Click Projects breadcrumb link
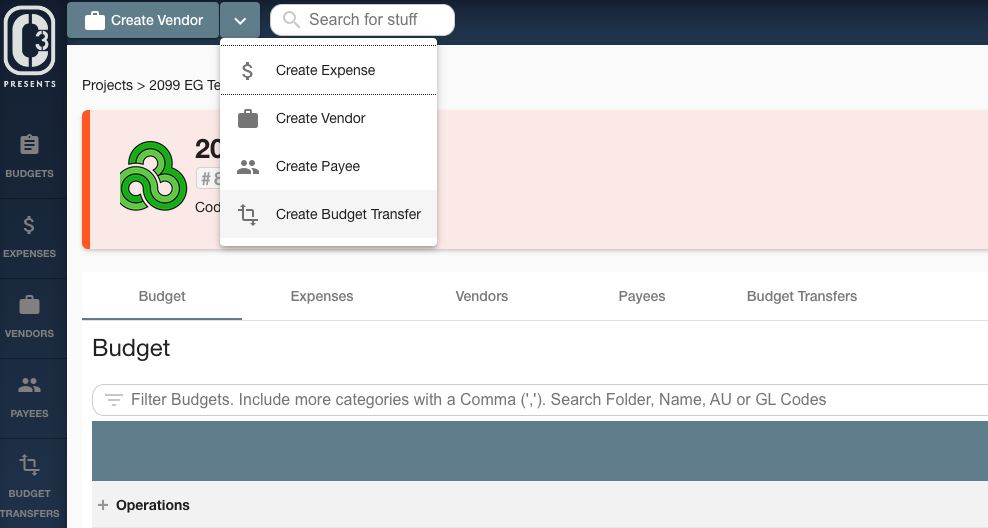 107,85
